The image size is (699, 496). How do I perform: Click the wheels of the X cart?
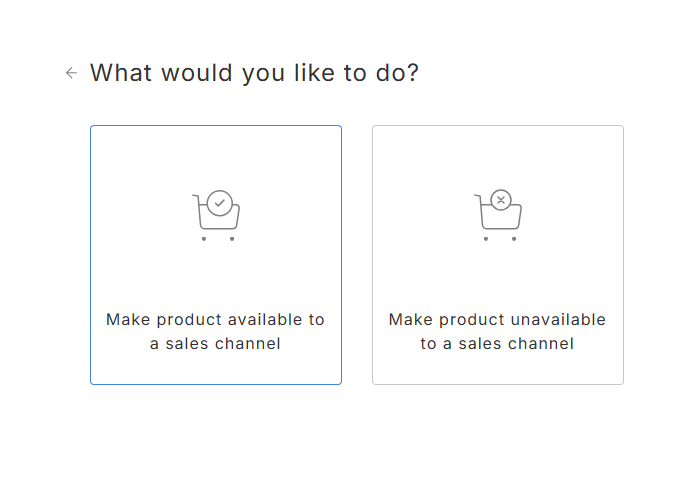(x=500, y=239)
